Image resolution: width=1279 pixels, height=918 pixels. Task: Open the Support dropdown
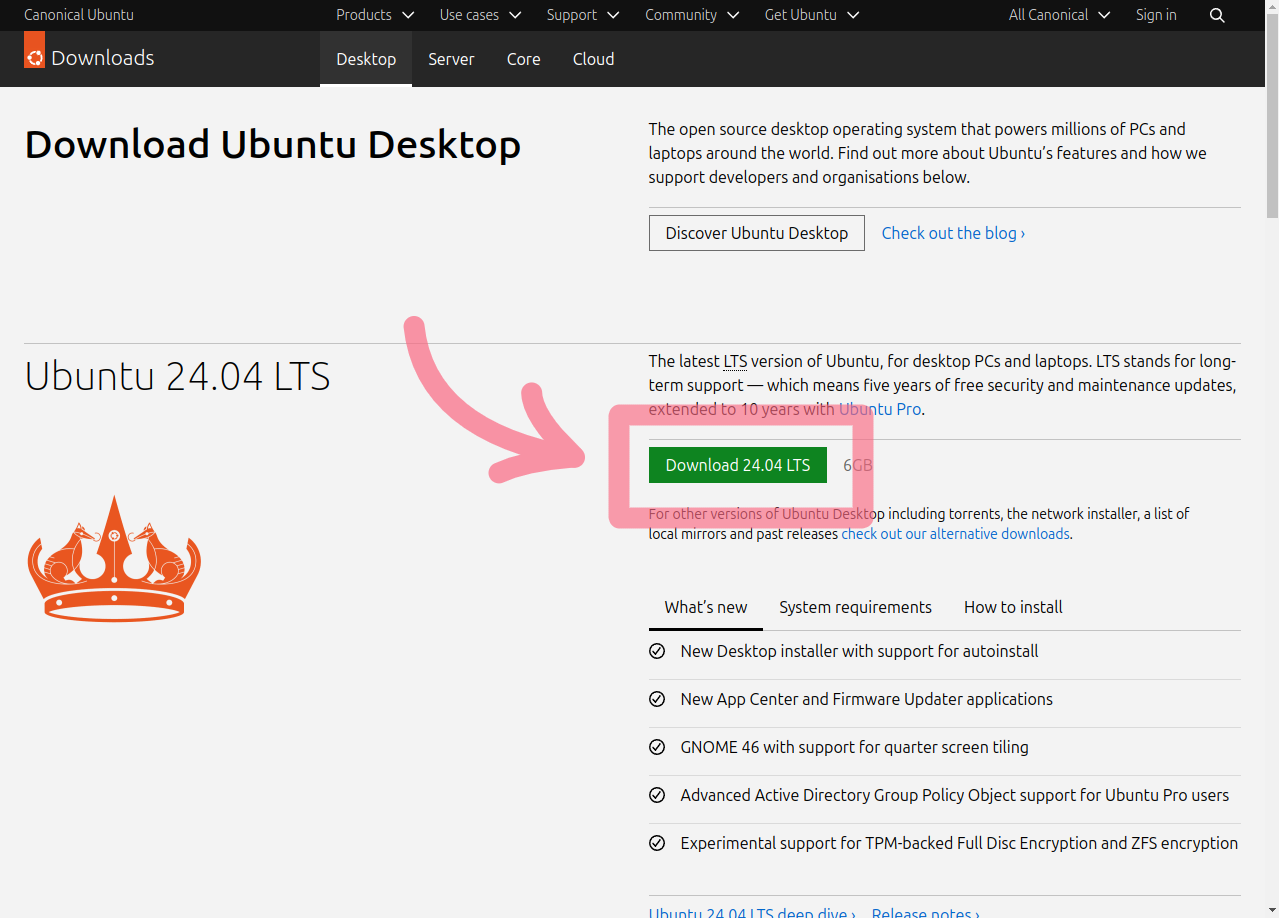(x=583, y=15)
